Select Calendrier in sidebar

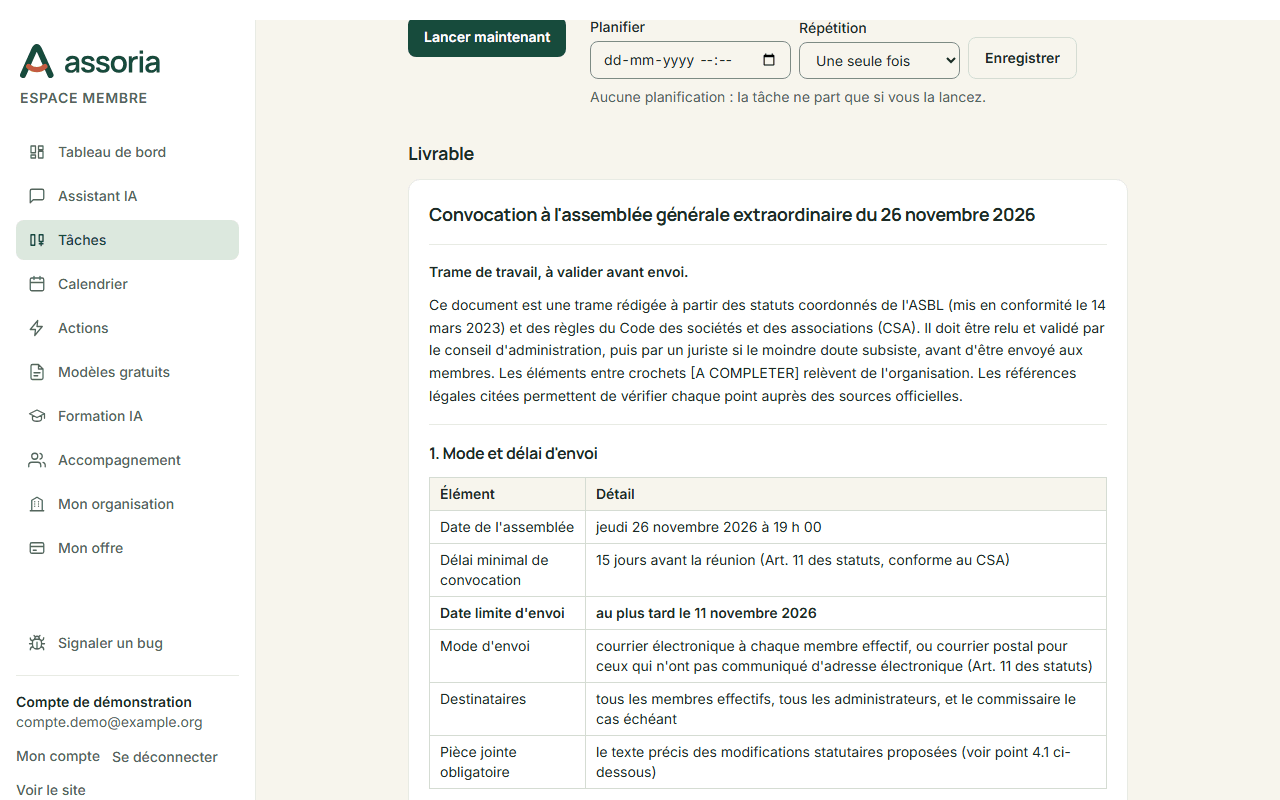click(x=127, y=284)
